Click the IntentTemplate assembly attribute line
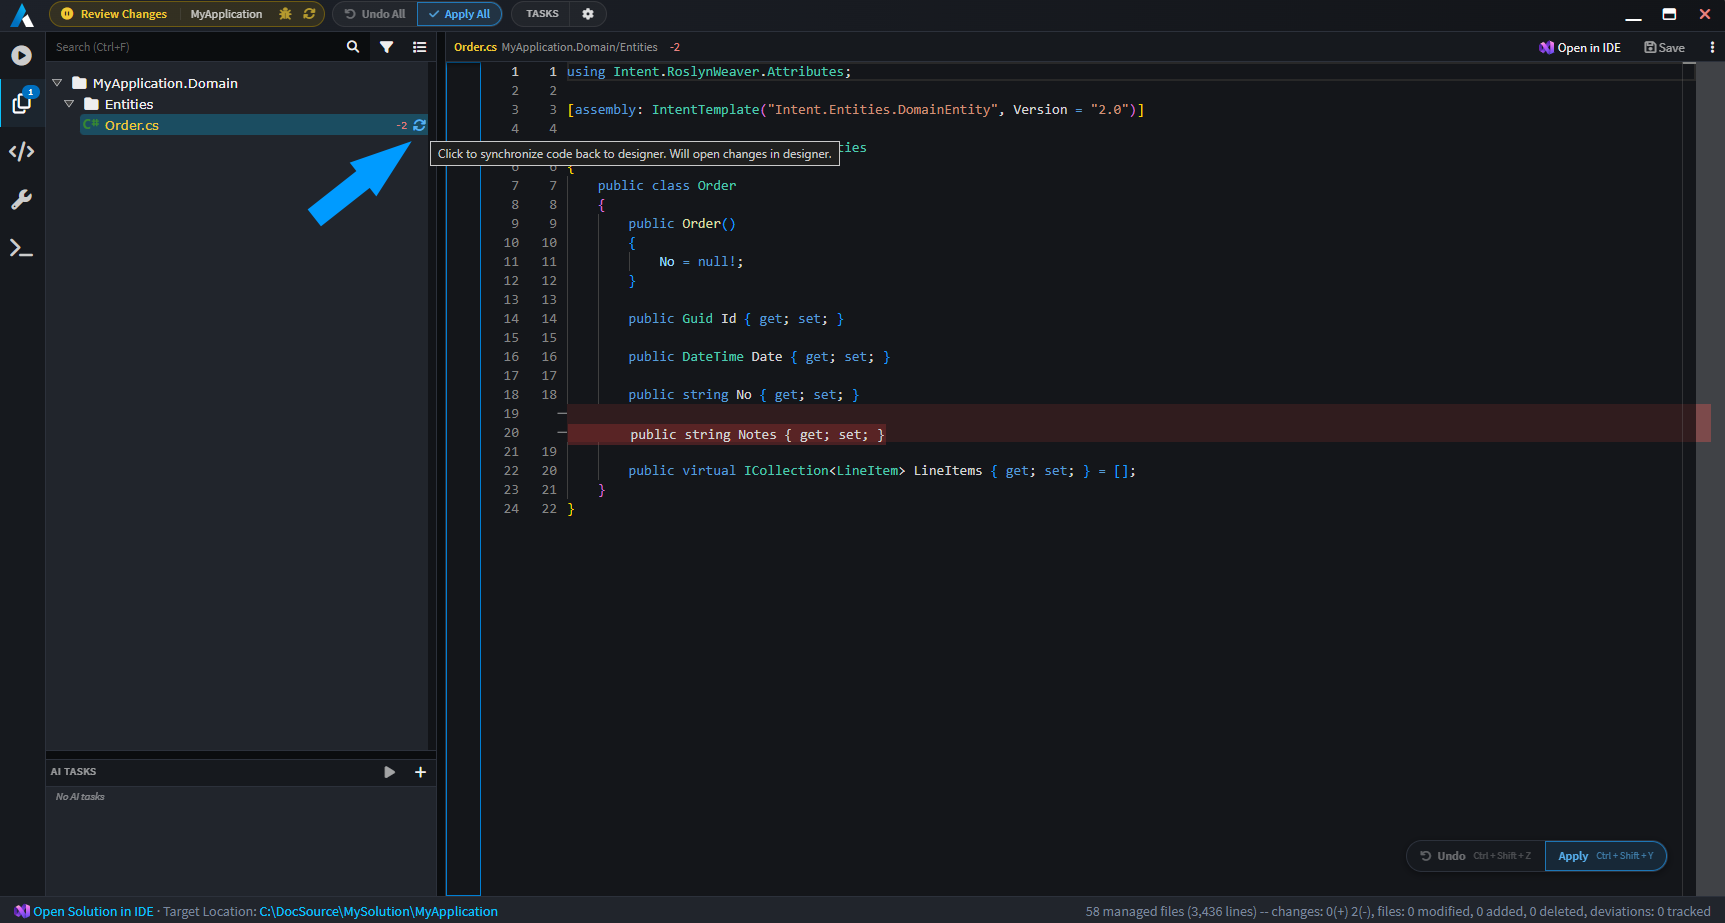 pos(856,110)
